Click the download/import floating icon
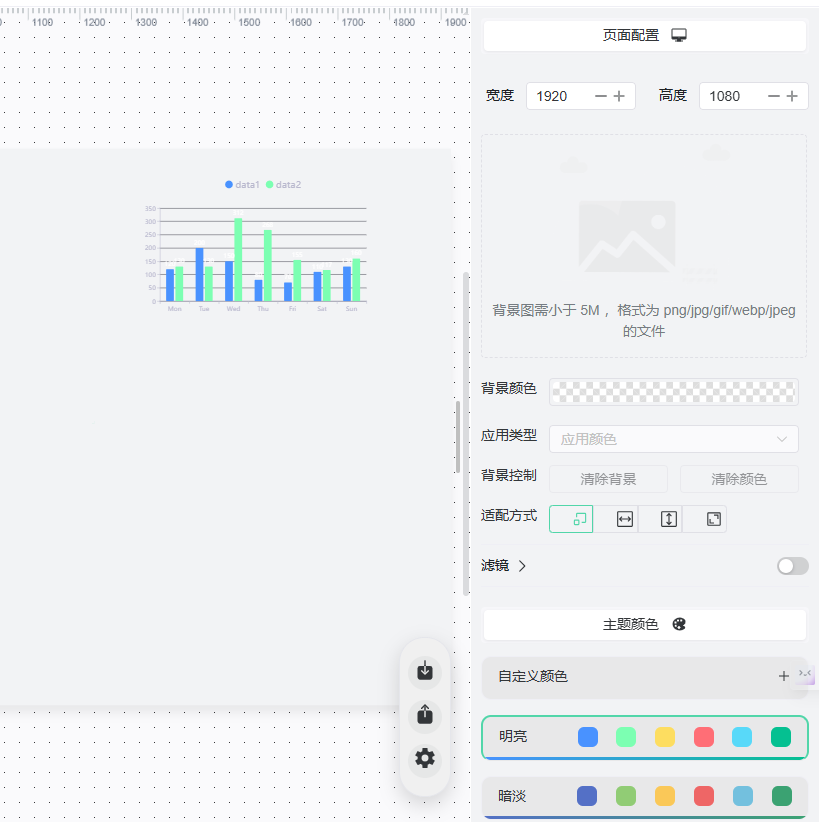This screenshot has width=819, height=822. tap(425, 672)
